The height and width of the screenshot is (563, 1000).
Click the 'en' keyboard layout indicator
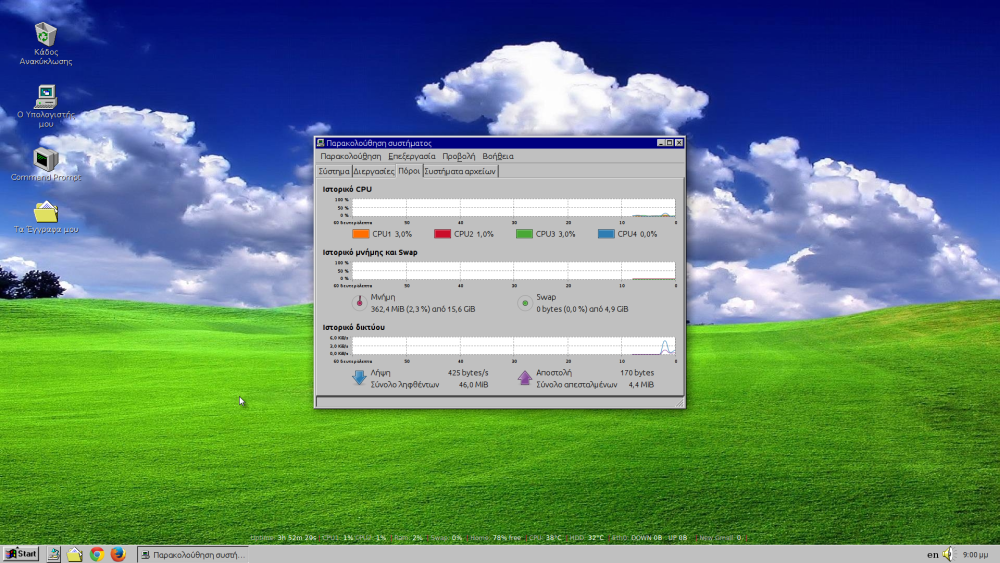(x=932, y=555)
